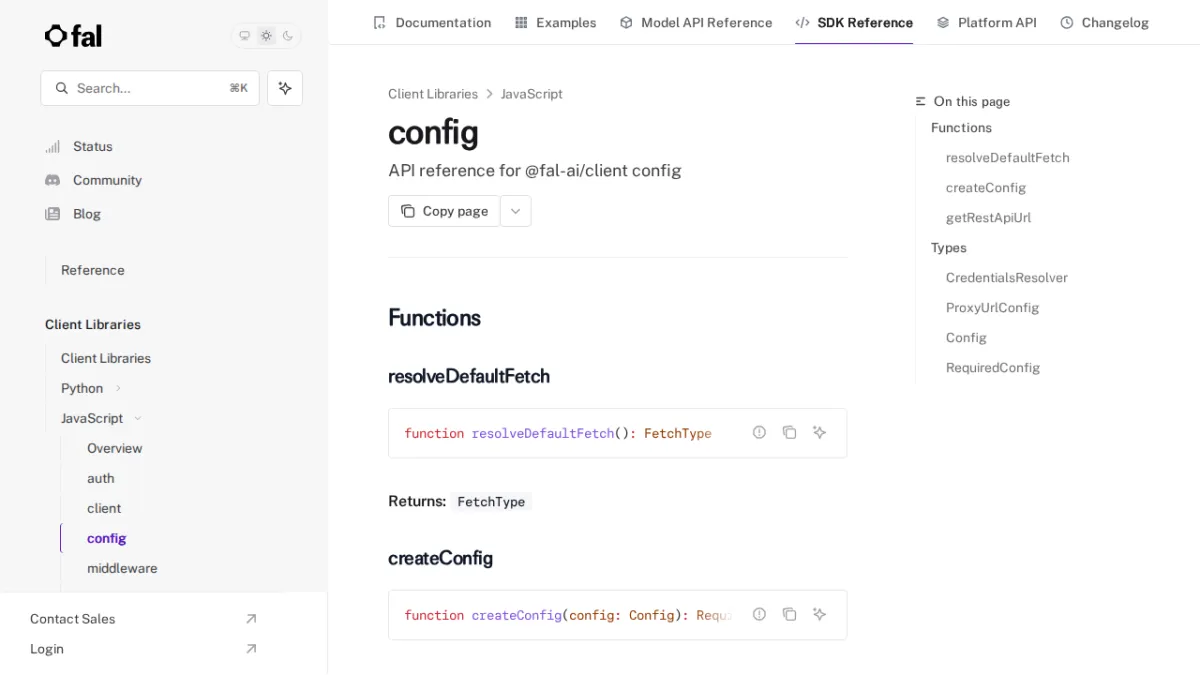Select system theme monitor icon

coord(244,36)
